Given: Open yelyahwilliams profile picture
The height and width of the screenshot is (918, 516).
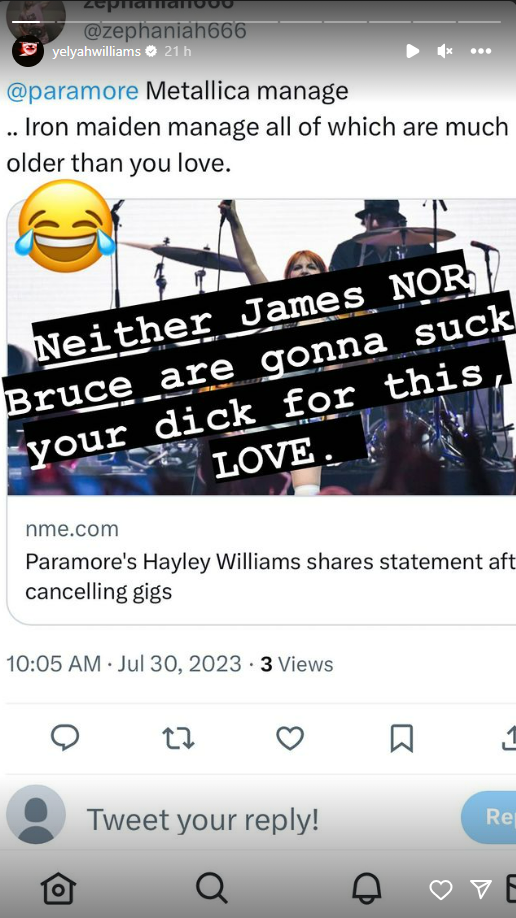Looking at the screenshot, I should (28, 51).
